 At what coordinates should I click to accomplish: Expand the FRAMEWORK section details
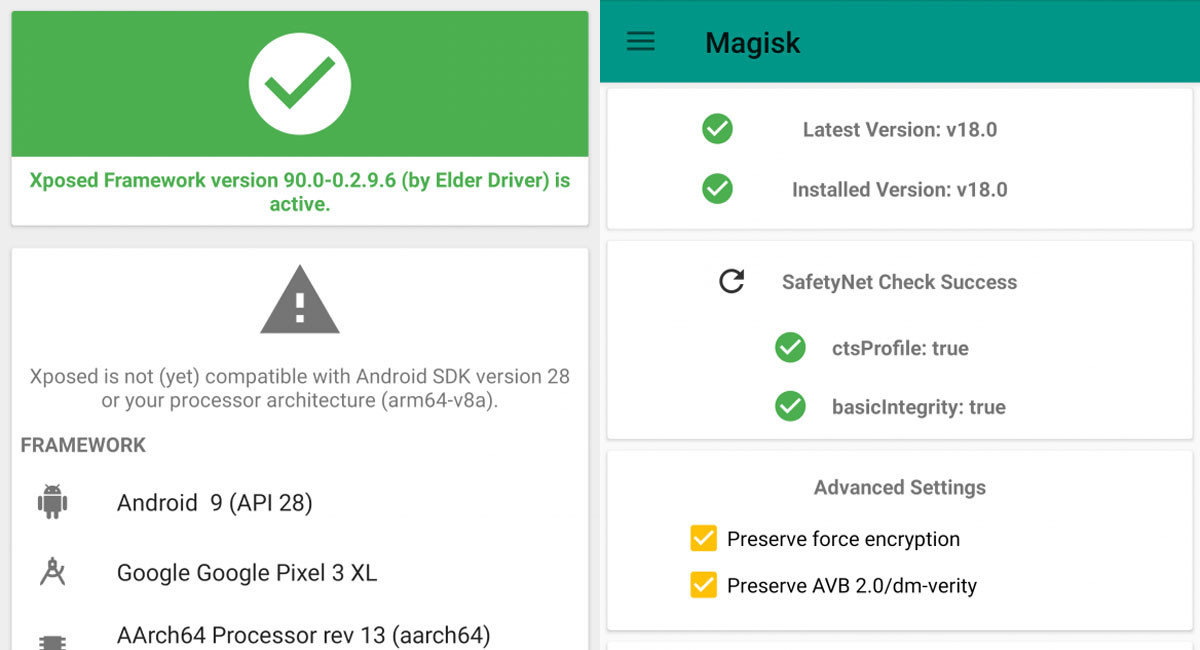[82, 445]
